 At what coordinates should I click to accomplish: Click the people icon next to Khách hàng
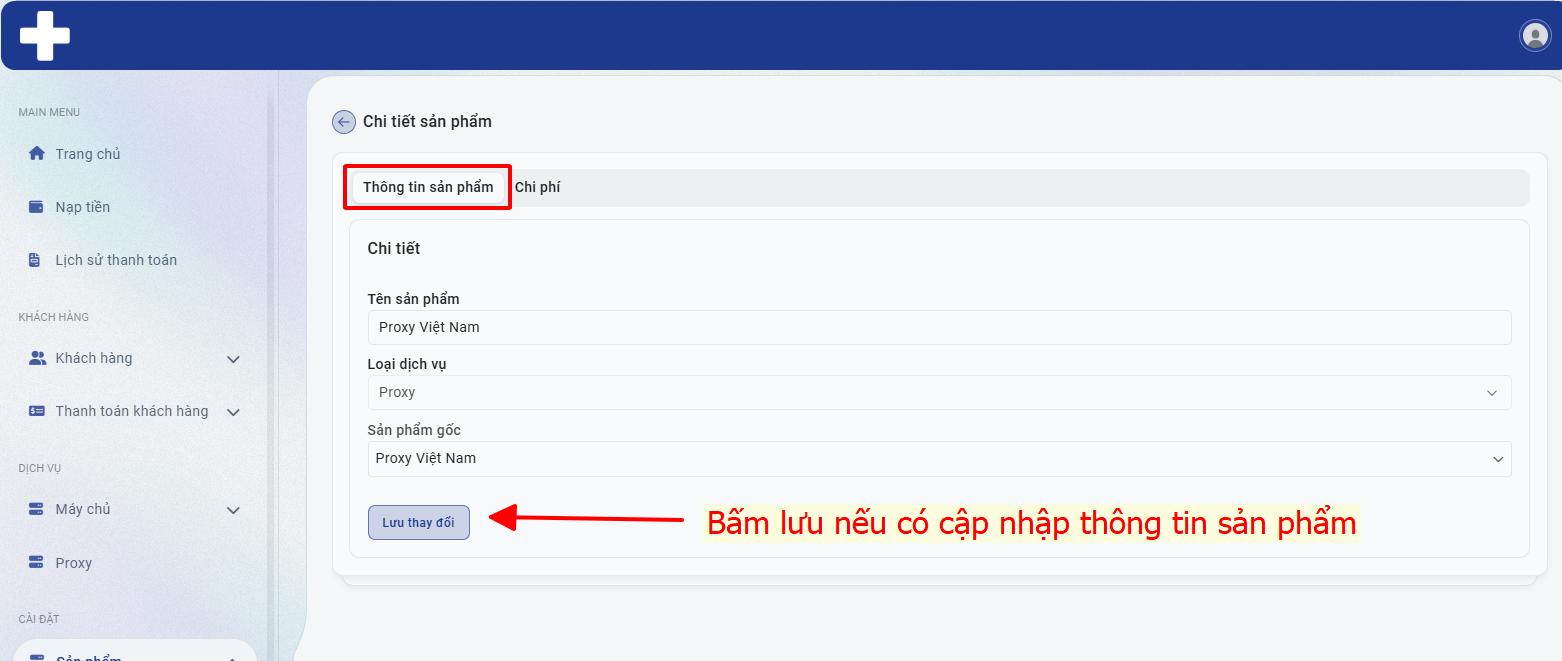point(38,358)
